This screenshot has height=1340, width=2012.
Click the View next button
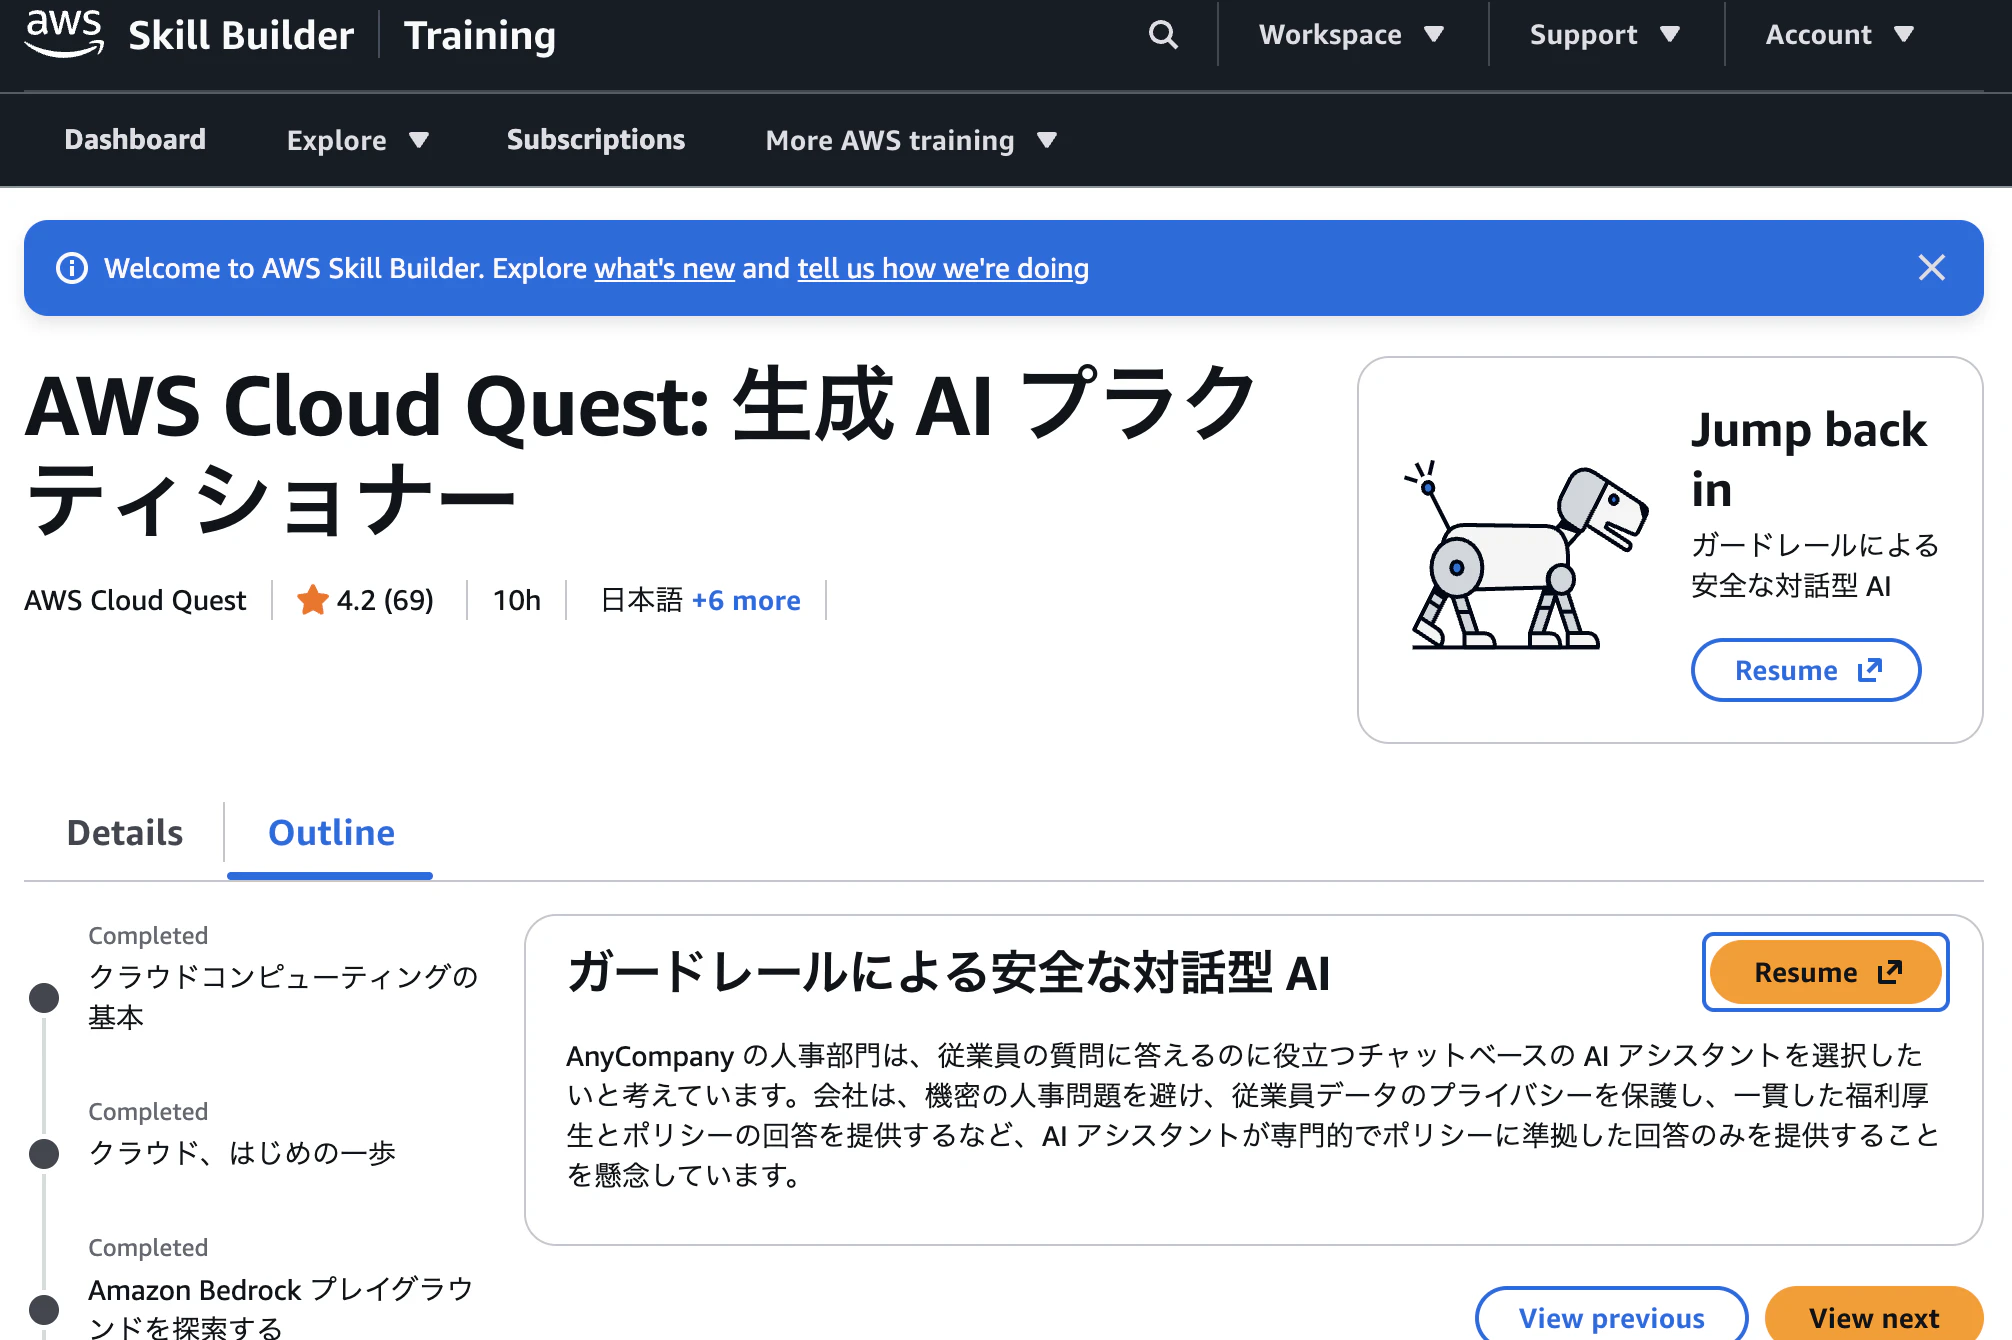1873,1317
